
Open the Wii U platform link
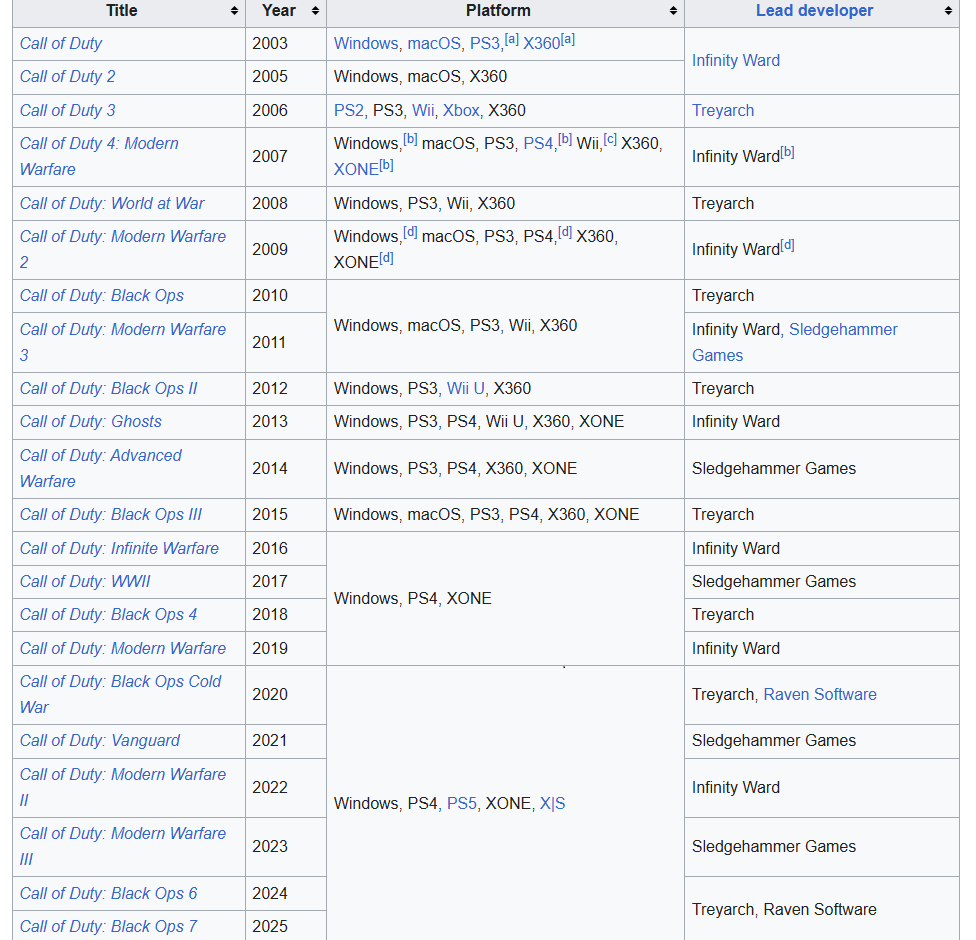466,388
